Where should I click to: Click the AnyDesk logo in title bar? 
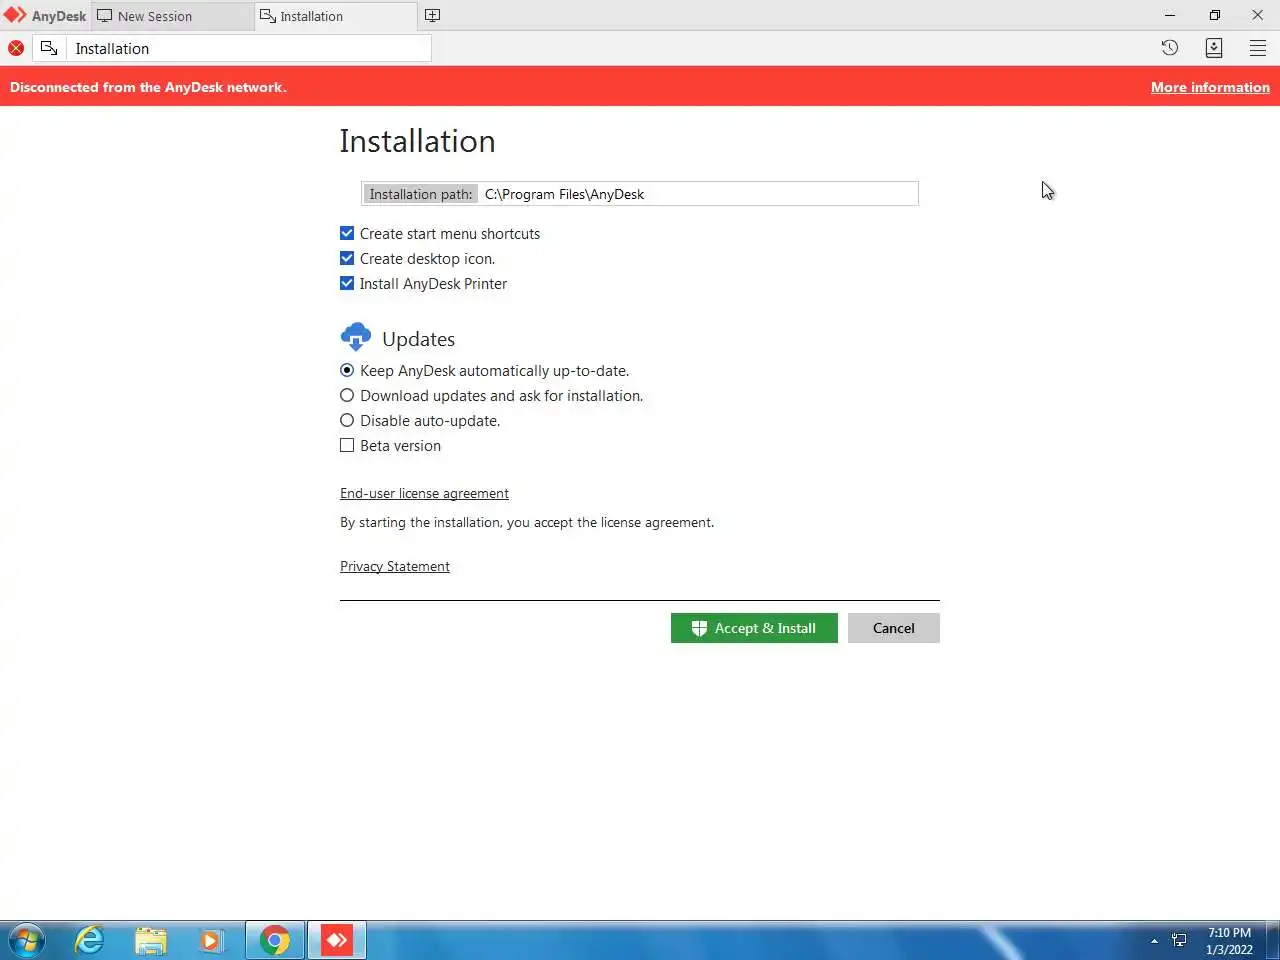[15, 16]
